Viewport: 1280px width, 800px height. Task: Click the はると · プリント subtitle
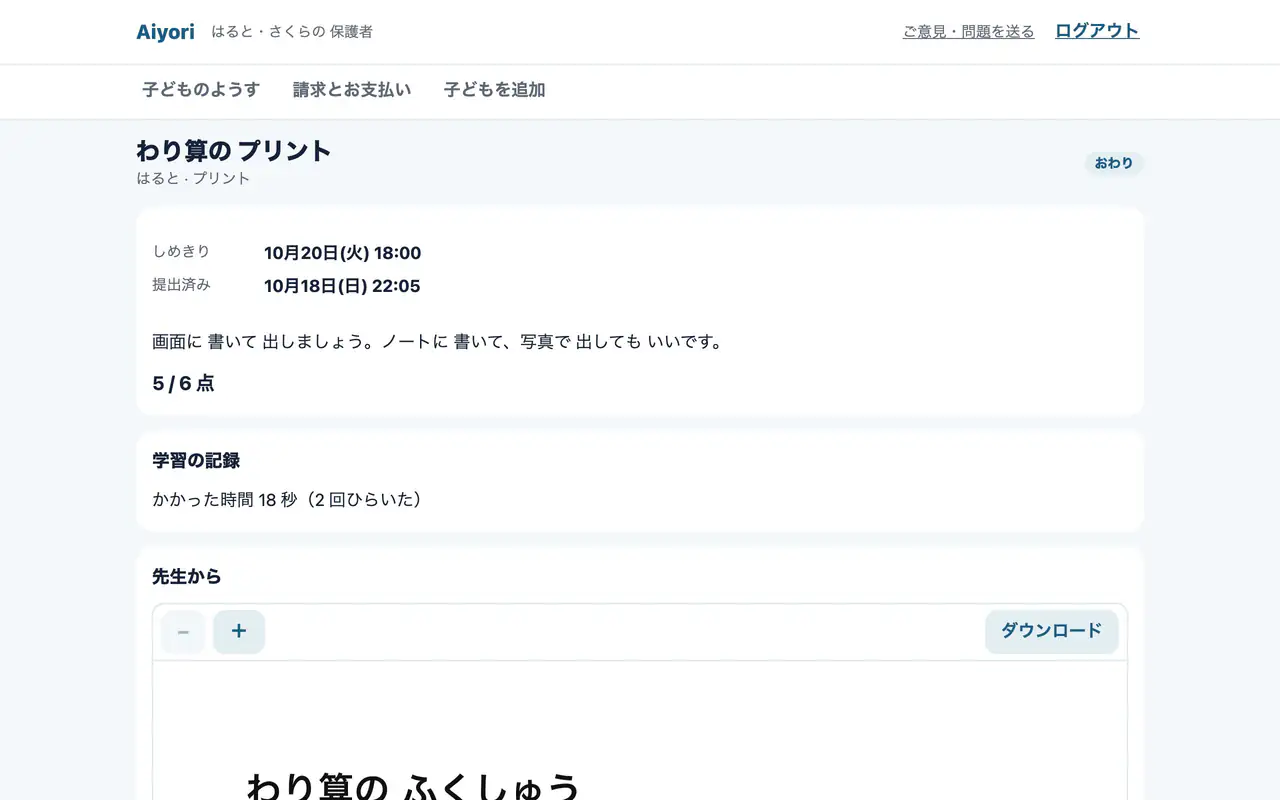click(x=193, y=178)
